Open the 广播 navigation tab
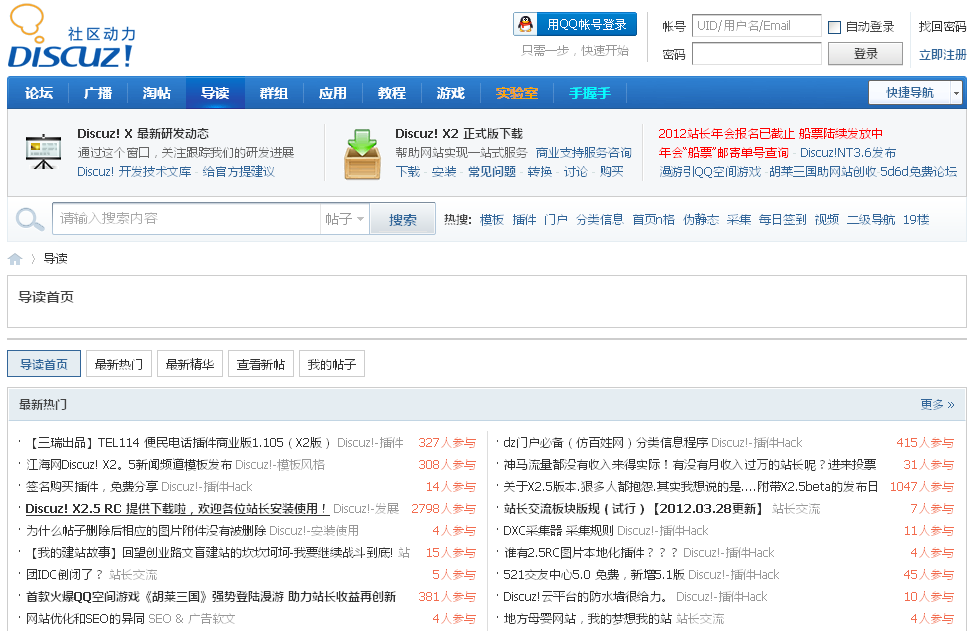The width and height of the screenshot is (978, 631). pyautogui.click(x=98, y=93)
